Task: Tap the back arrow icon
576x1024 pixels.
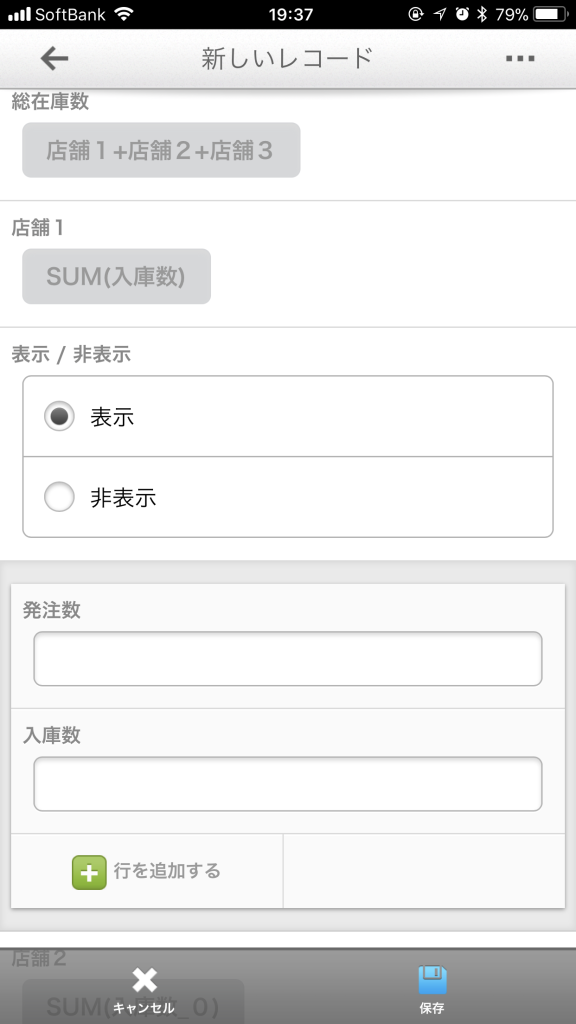Action: coord(54,59)
